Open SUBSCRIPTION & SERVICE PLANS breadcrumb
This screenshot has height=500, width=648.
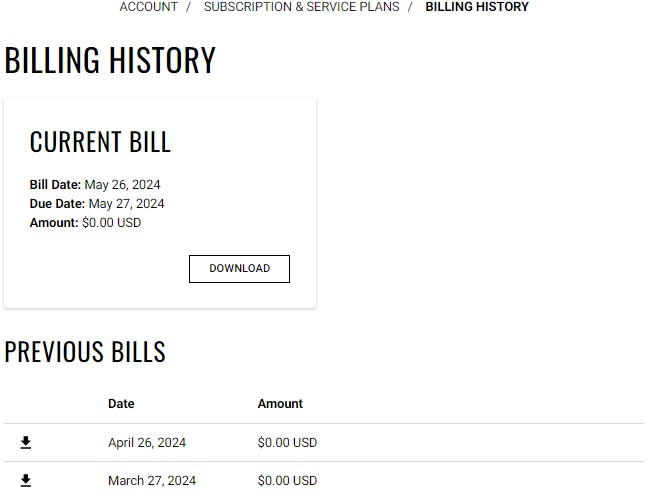(302, 7)
